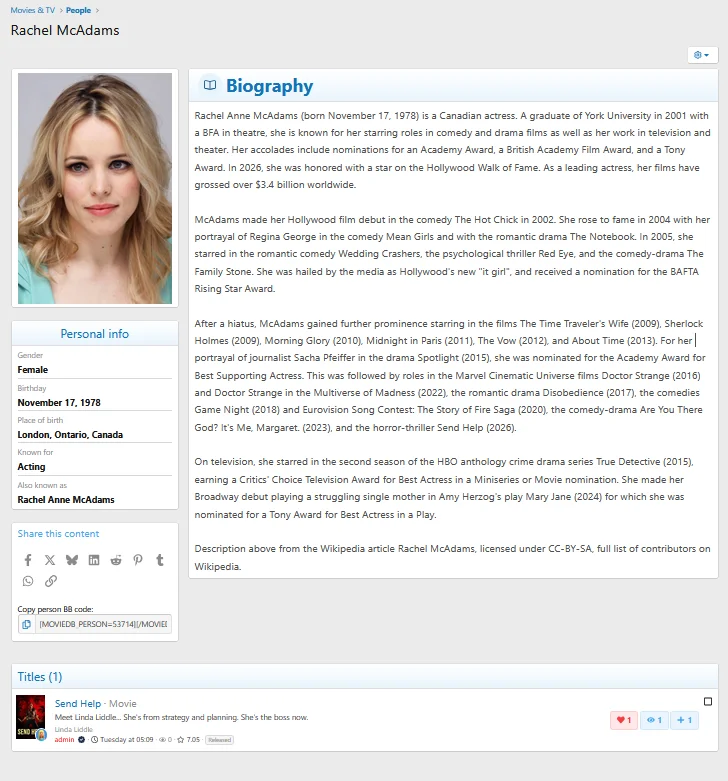
Task: Click the Linda Liddle character name
Action: [74, 729]
